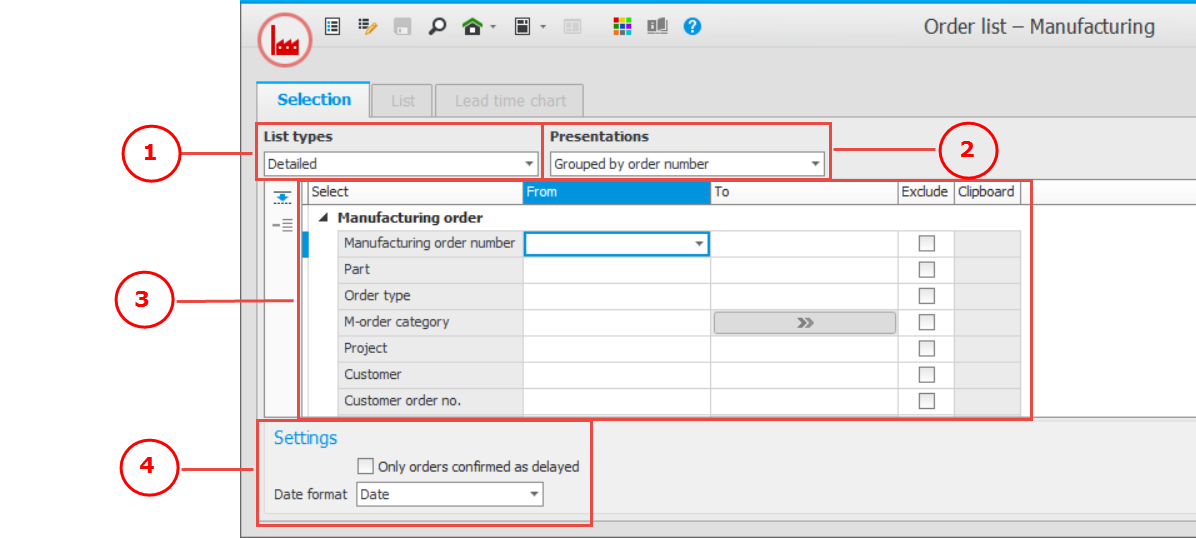Click the collapse rows icon beside grid
The width and height of the screenshot is (1196, 538).
pos(282,225)
